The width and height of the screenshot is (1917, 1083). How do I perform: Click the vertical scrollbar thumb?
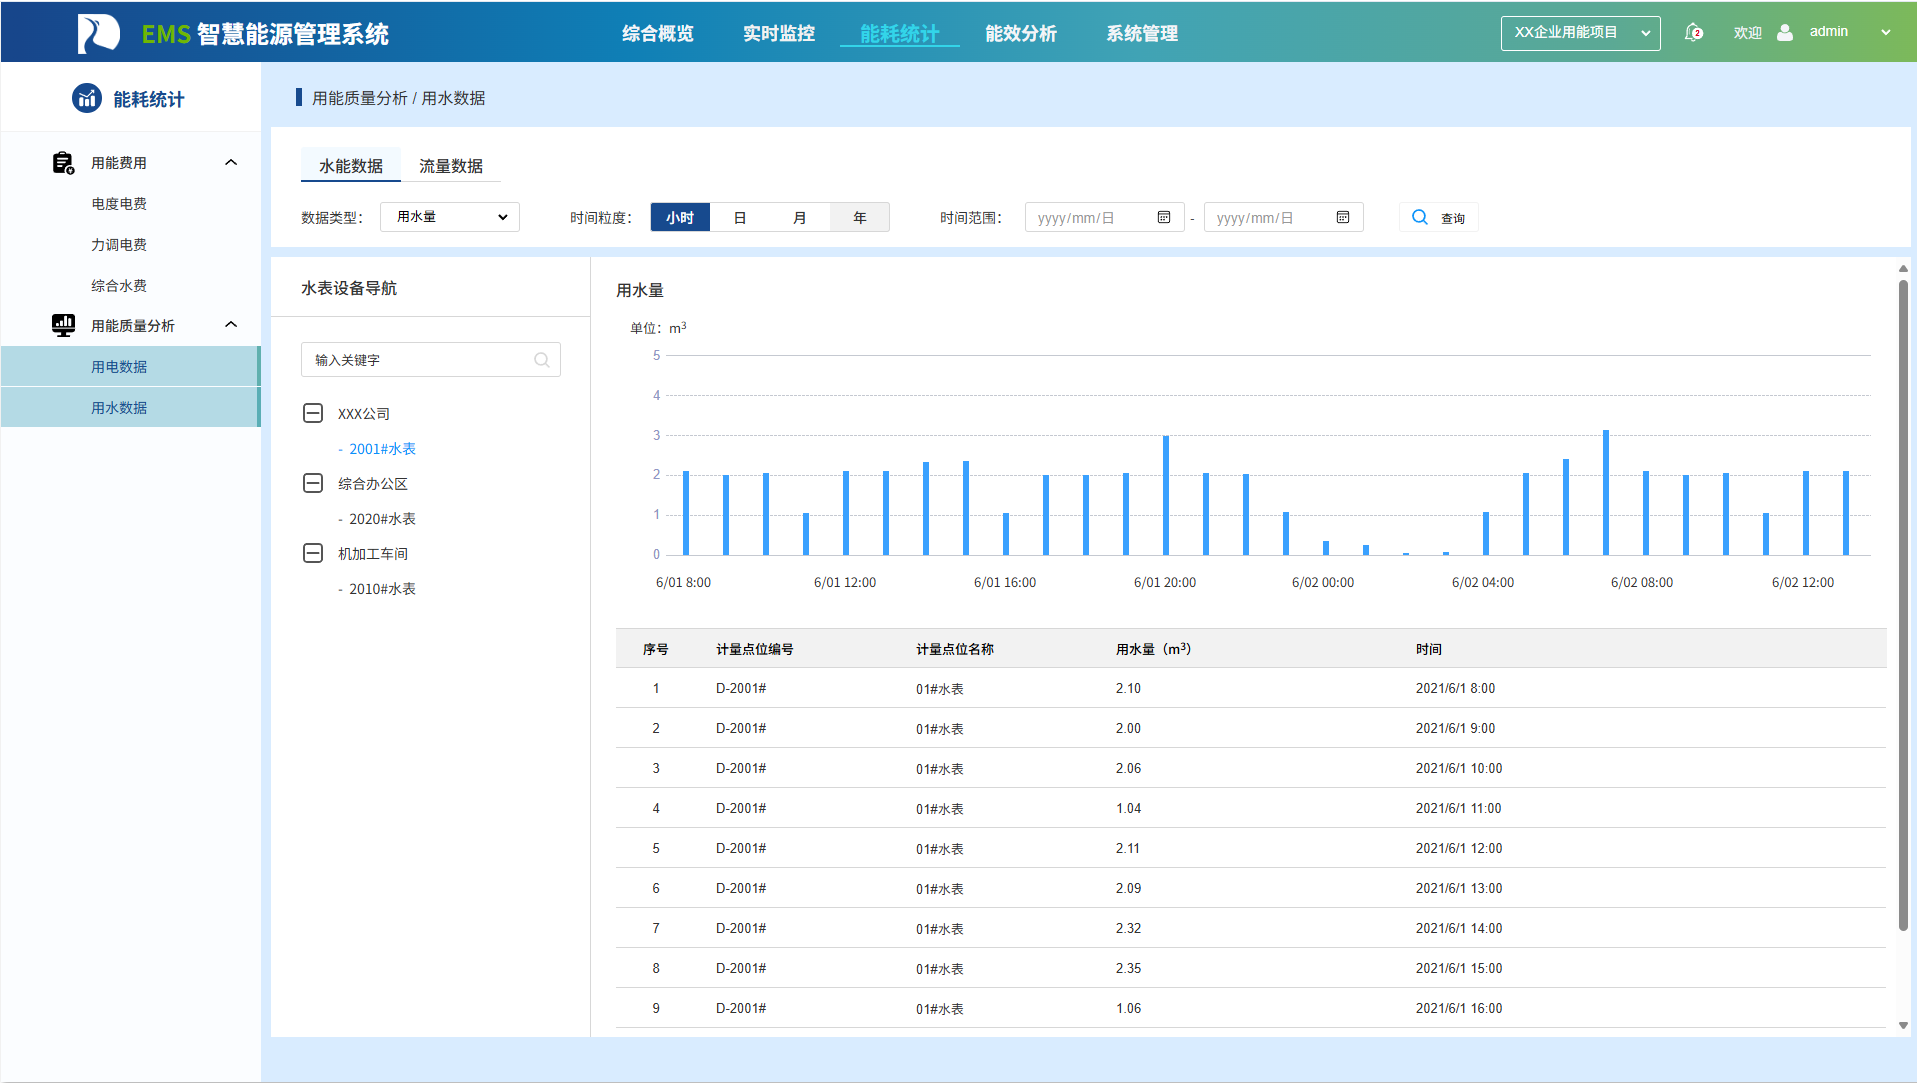point(1903,605)
